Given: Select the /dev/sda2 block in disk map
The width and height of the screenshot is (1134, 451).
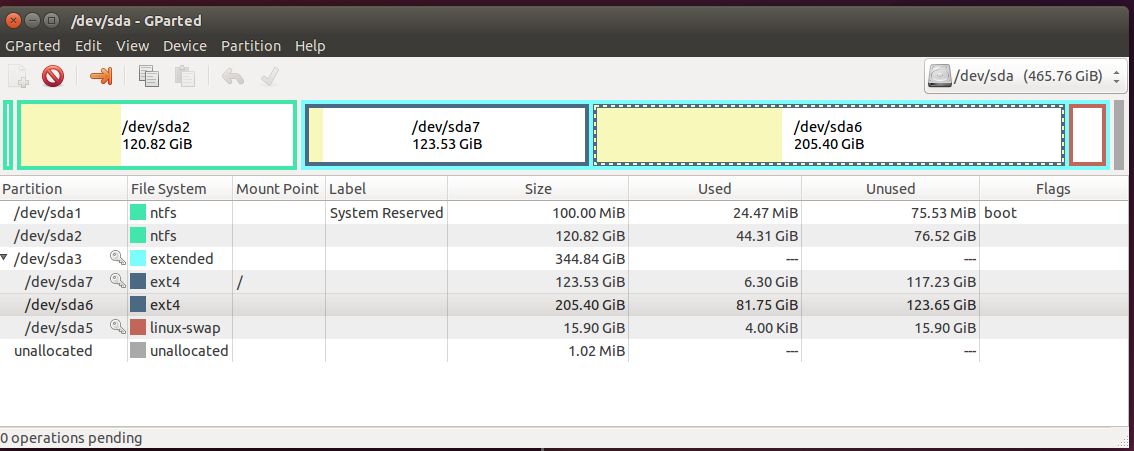Looking at the screenshot, I should pyautogui.click(x=157, y=135).
